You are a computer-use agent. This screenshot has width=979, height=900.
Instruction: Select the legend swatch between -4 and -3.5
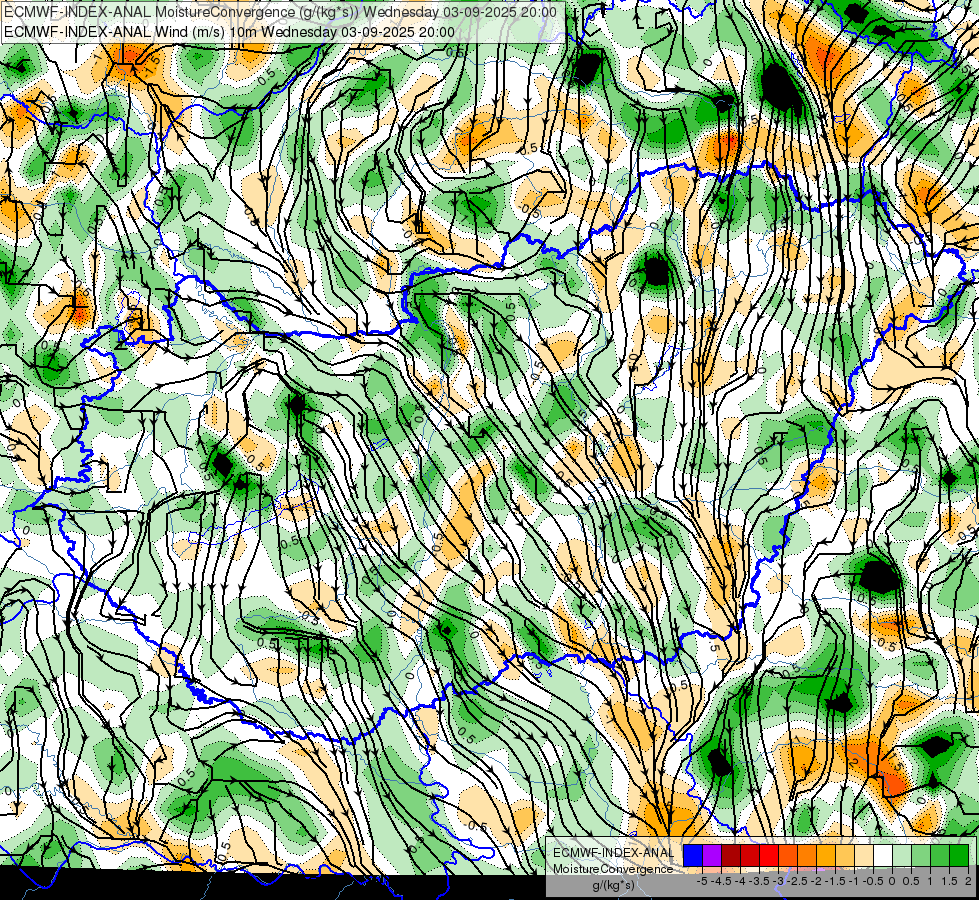click(x=750, y=855)
